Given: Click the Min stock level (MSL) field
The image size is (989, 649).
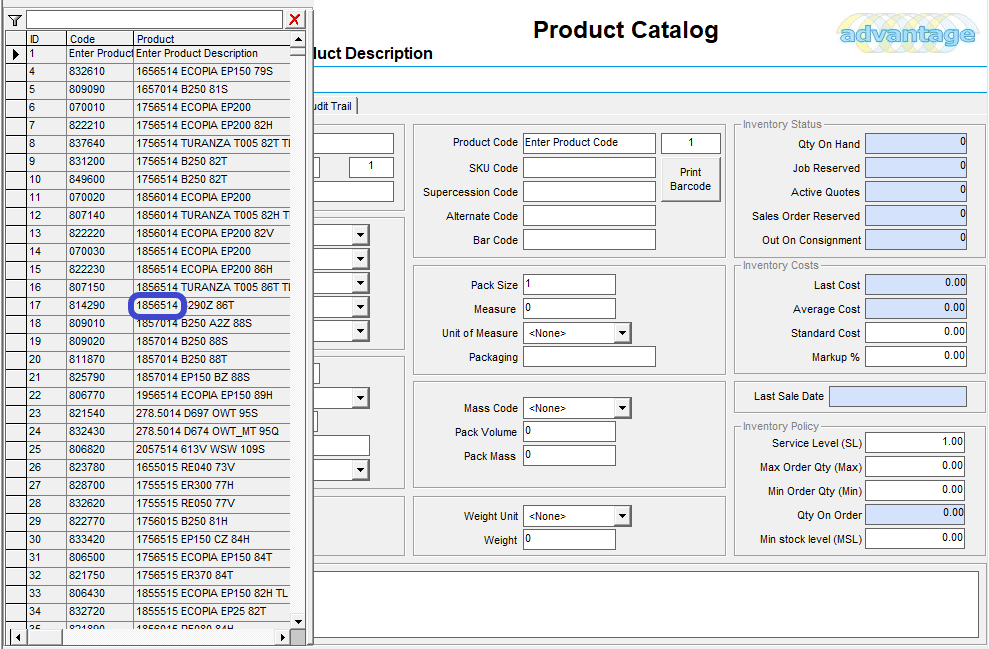Looking at the screenshot, I should [x=915, y=539].
